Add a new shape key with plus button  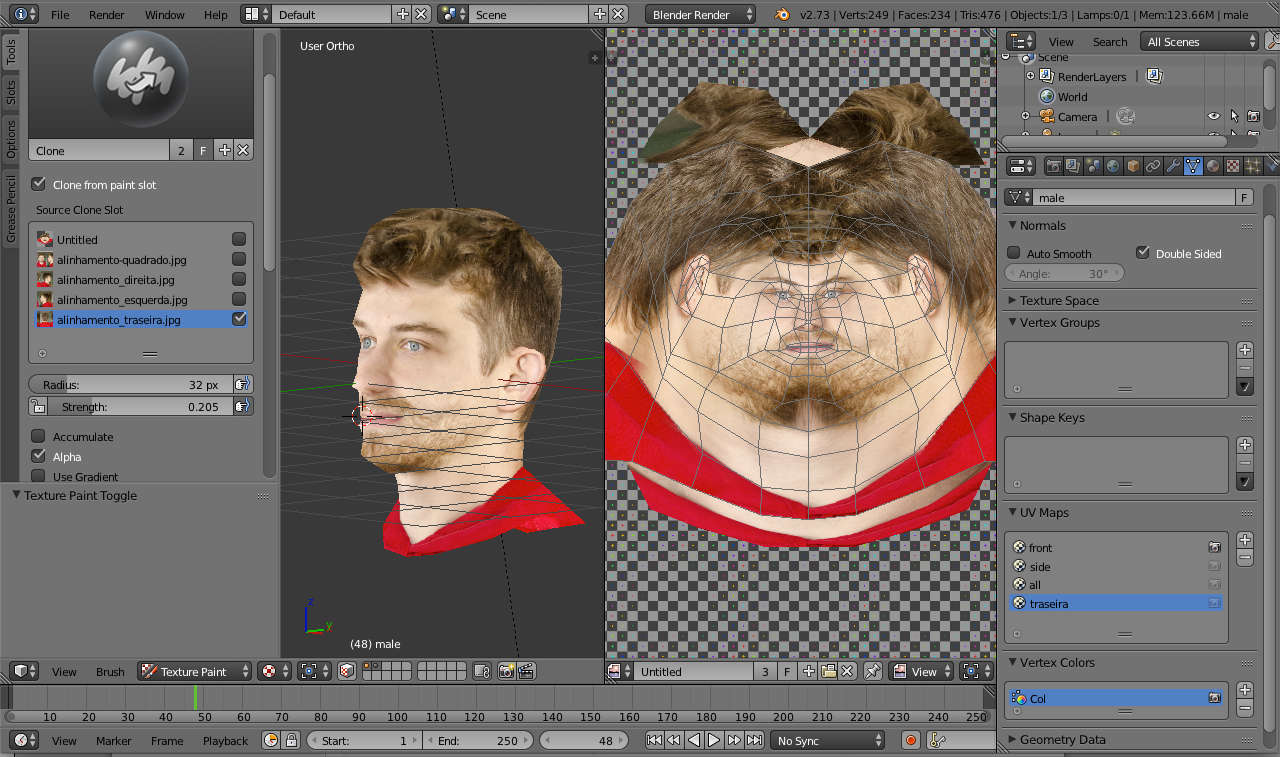1244,445
